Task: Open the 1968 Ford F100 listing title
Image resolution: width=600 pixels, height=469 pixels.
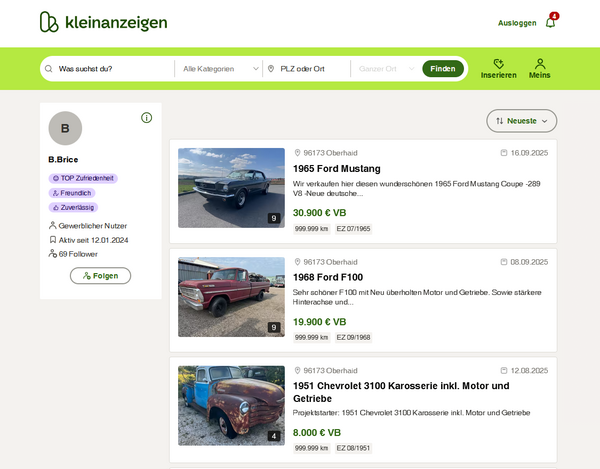Action: pos(328,277)
